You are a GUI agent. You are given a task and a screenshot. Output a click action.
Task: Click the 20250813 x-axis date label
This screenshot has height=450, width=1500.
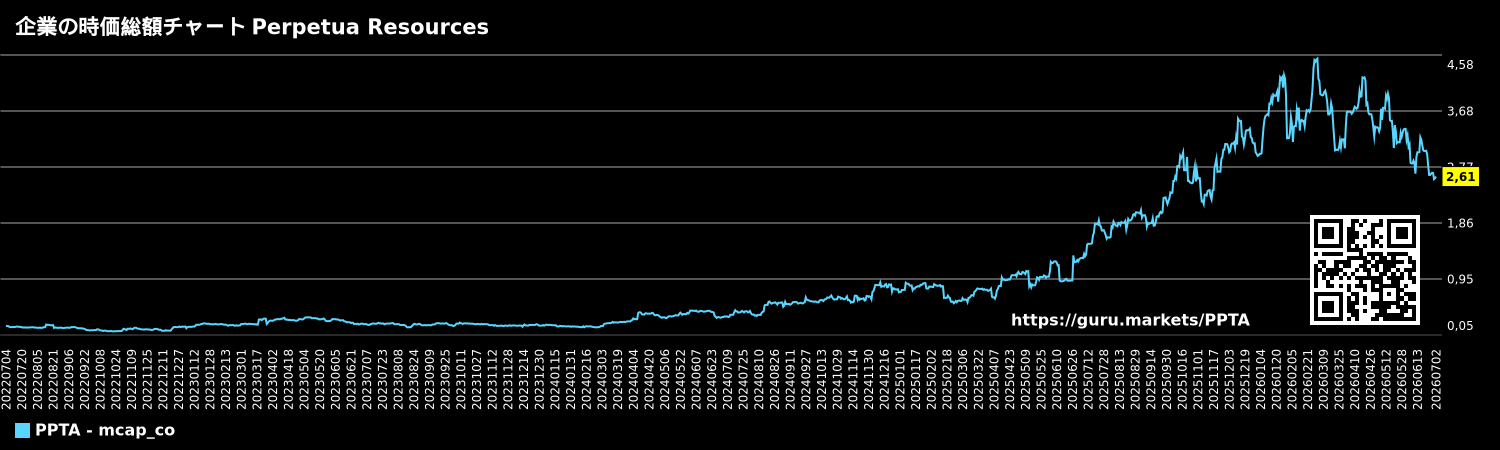tap(1119, 378)
